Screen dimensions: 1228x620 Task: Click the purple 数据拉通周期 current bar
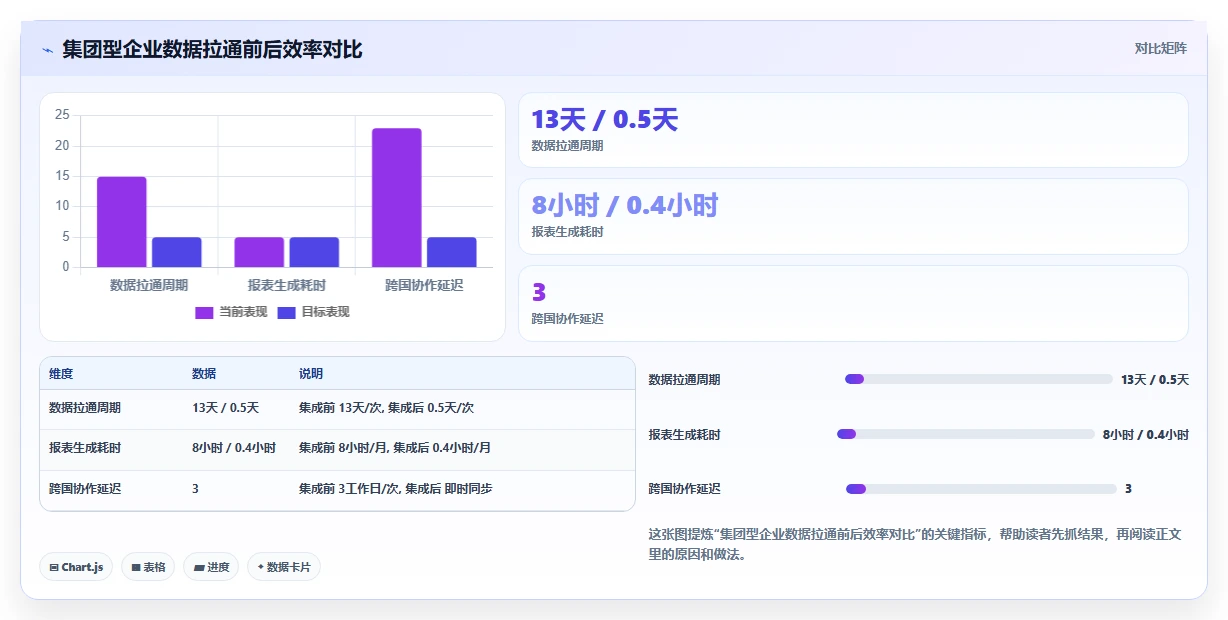(x=122, y=222)
